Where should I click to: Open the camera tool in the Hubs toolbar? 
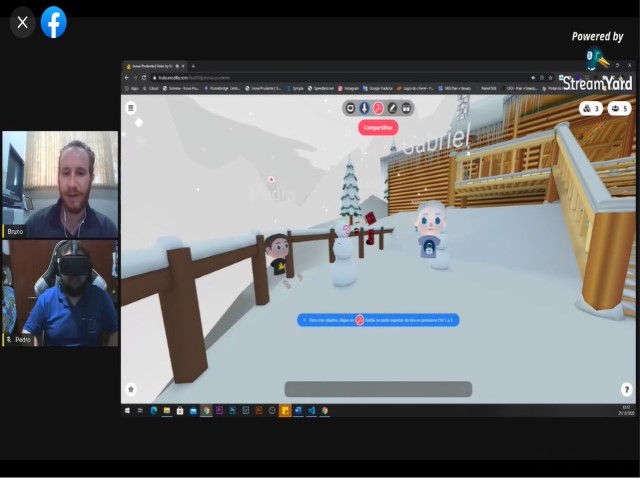[406, 108]
